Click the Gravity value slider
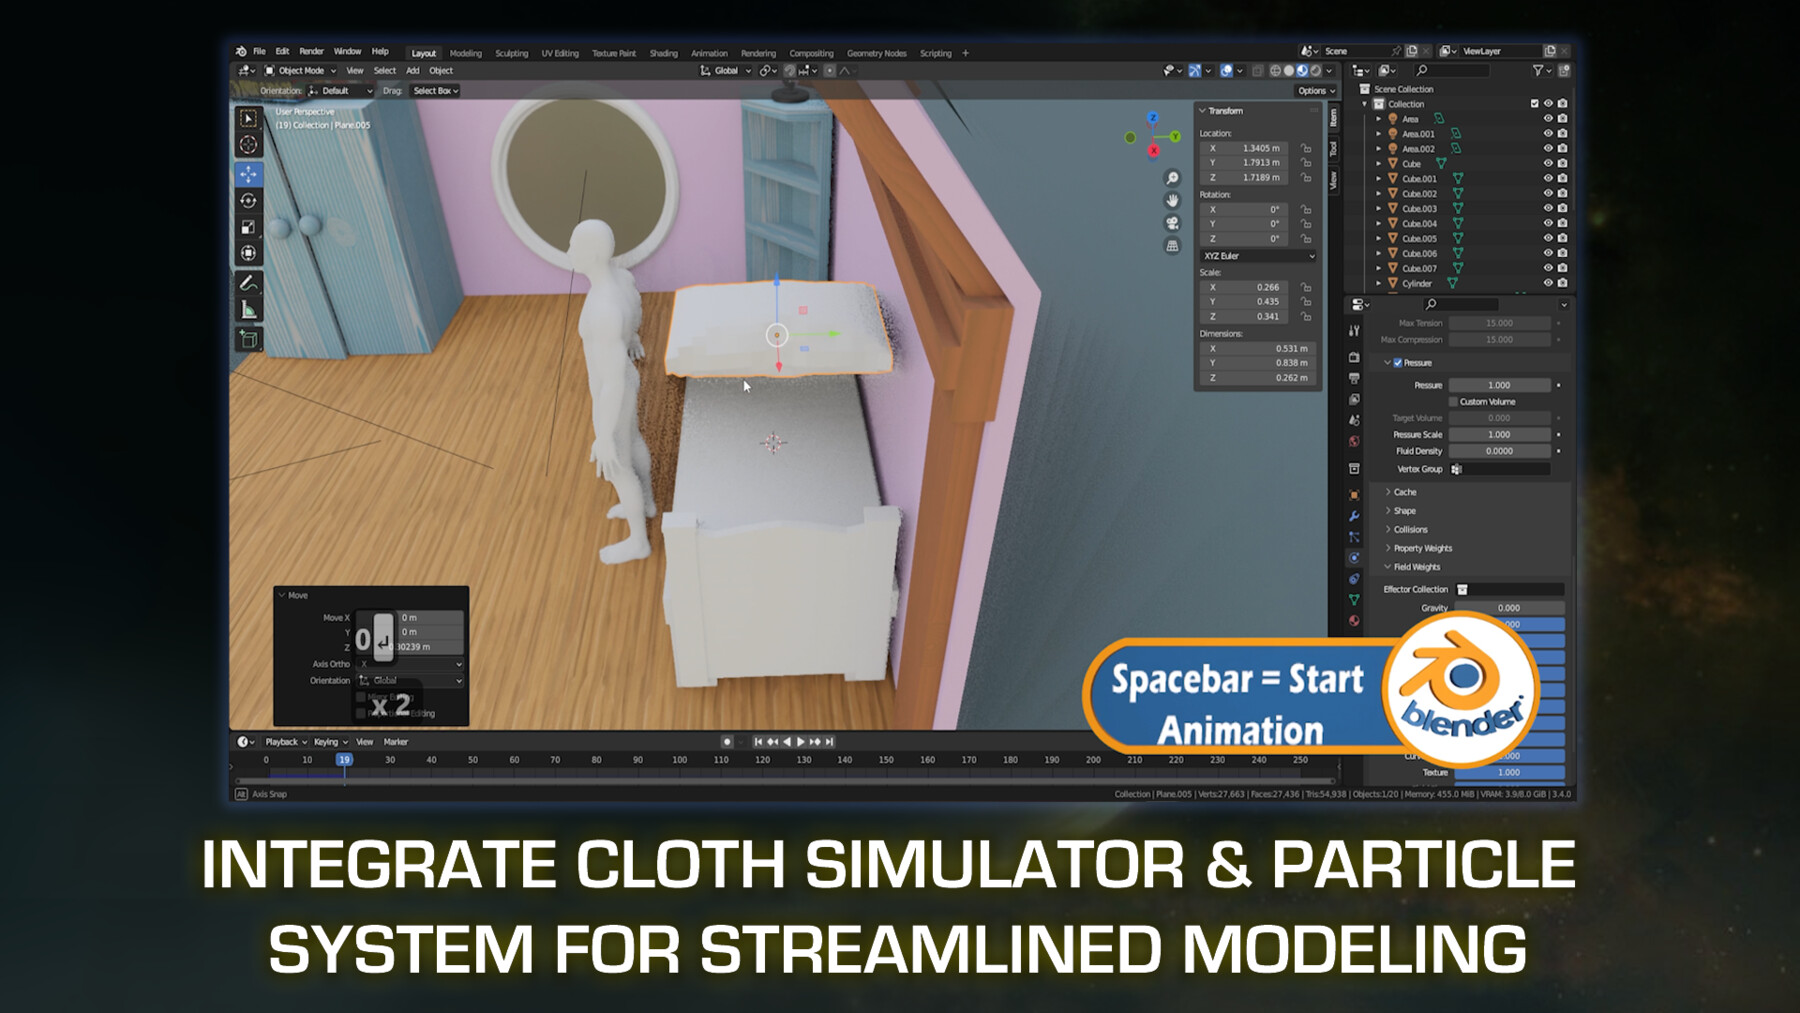1800x1013 pixels. [1508, 607]
